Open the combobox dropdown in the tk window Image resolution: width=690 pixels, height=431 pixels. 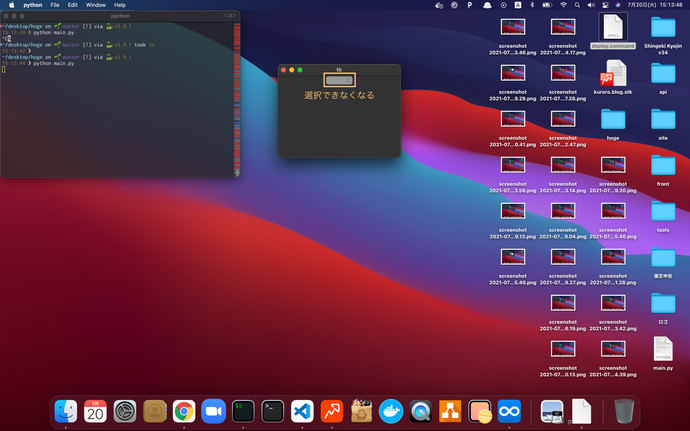tap(339, 80)
